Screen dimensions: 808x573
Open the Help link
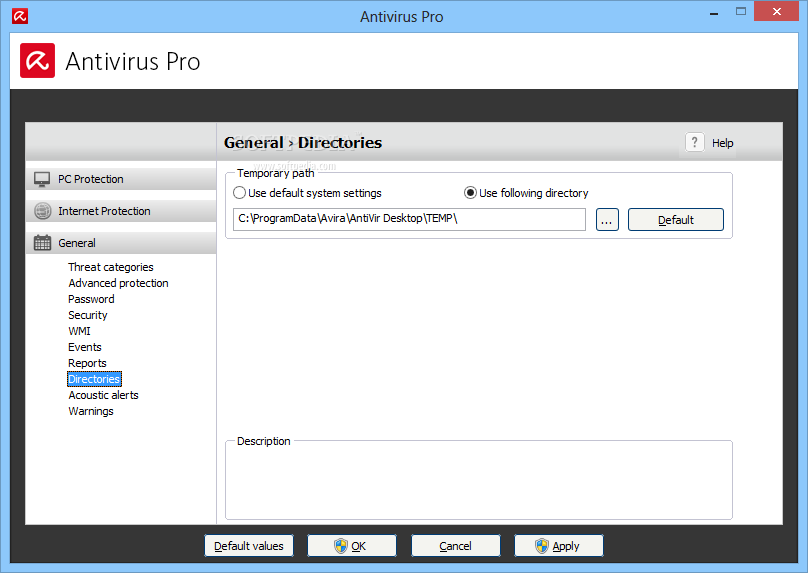point(722,143)
